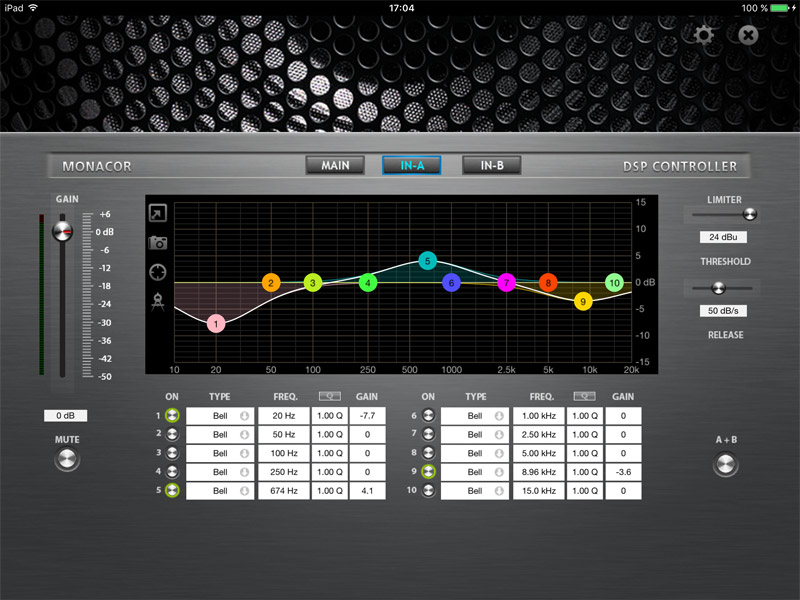Enable EQ band 7
Viewport: 800px width, 600px height.
[428, 434]
